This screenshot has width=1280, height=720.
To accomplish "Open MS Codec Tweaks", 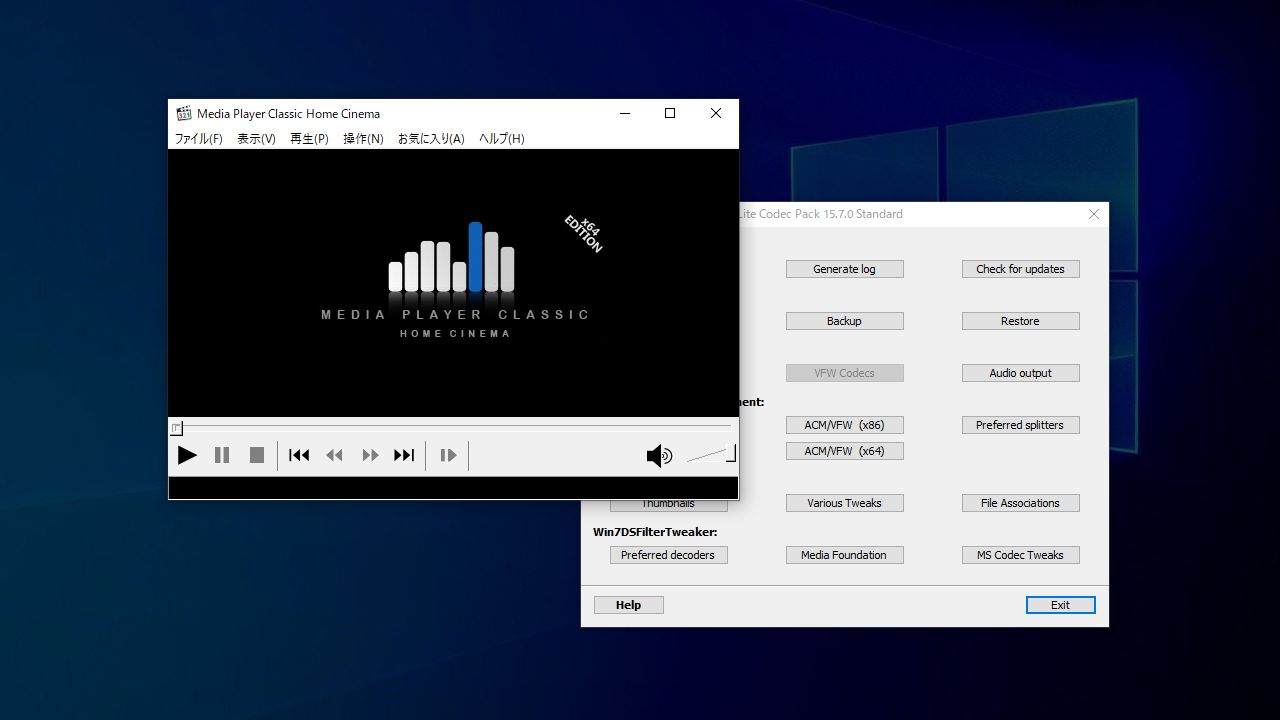I will coord(1020,555).
